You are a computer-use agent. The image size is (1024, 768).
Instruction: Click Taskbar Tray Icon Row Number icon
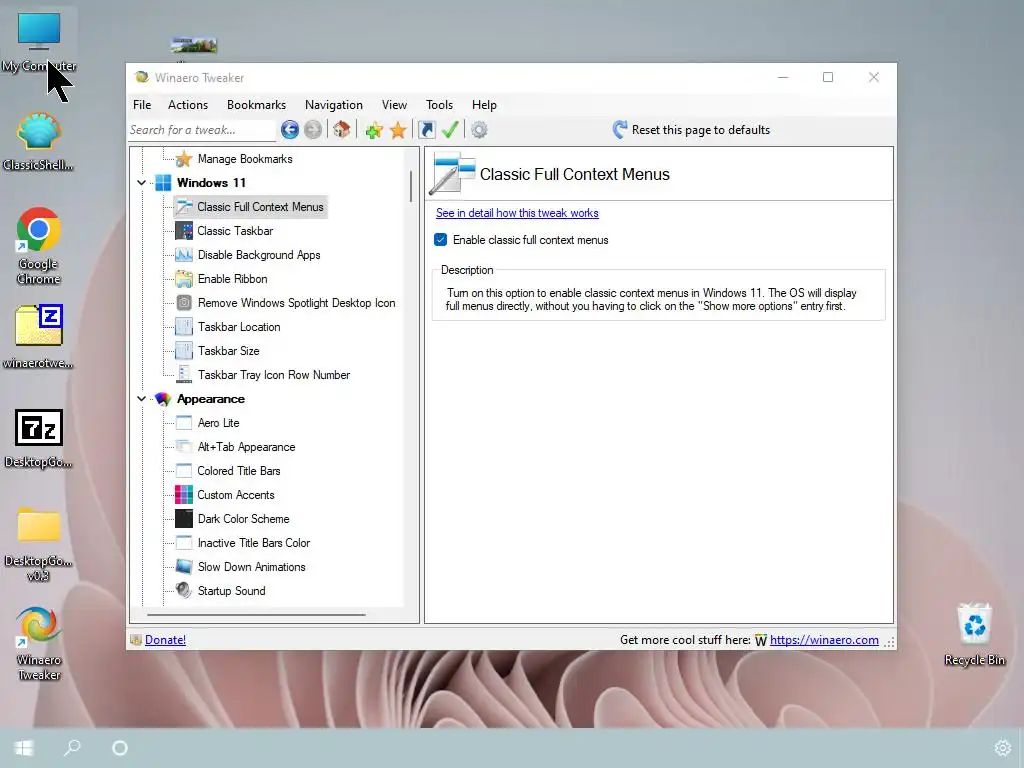click(x=184, y=375)
